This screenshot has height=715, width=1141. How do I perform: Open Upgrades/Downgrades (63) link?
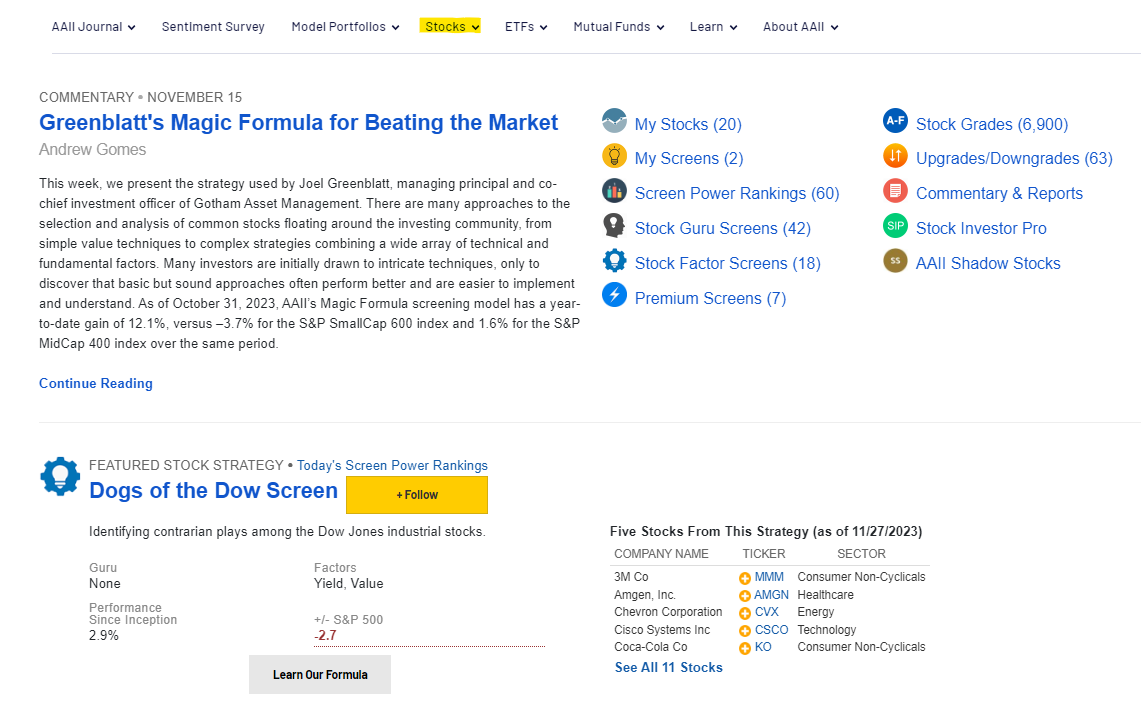(1014, 159)
